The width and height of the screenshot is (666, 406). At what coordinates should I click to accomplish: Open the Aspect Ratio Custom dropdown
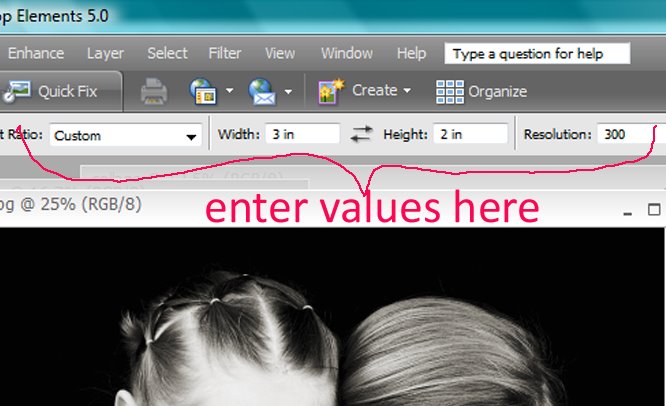pos(126,135)
